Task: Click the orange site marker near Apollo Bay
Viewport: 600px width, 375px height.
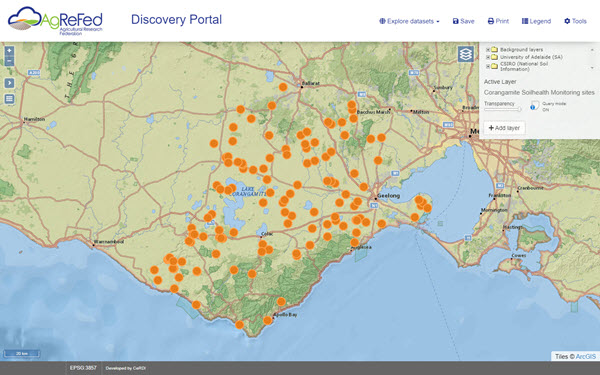Action: tap(268, 320)
